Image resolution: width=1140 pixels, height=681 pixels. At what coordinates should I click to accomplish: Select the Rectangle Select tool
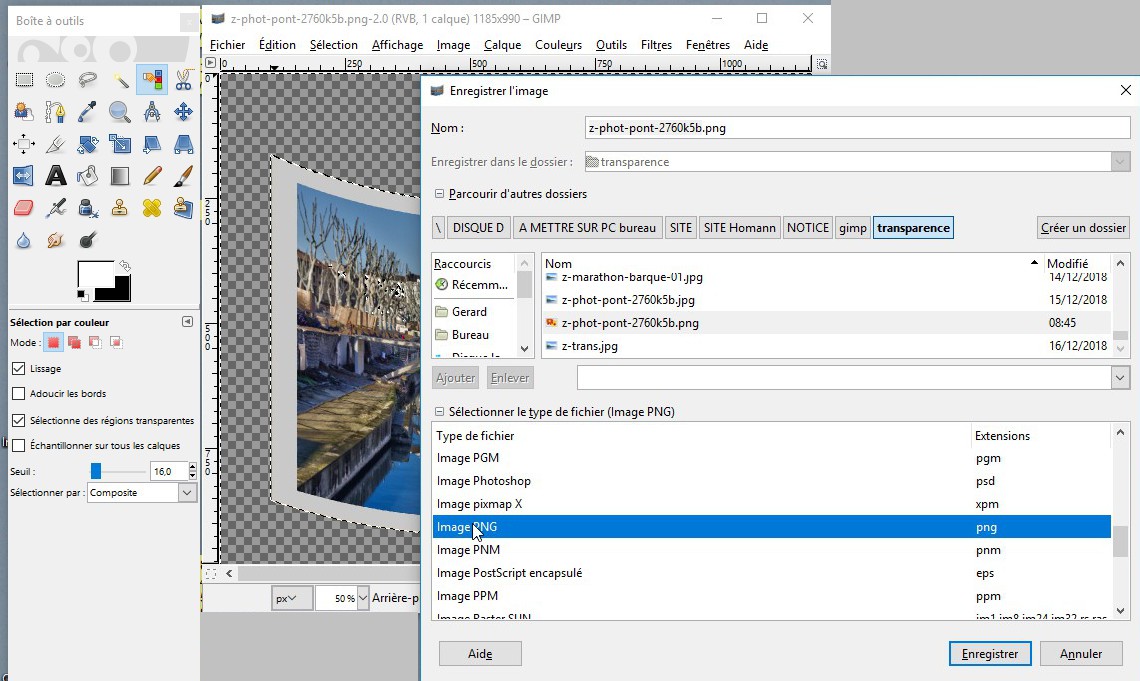pyautogui.click(x=24, y=80)
